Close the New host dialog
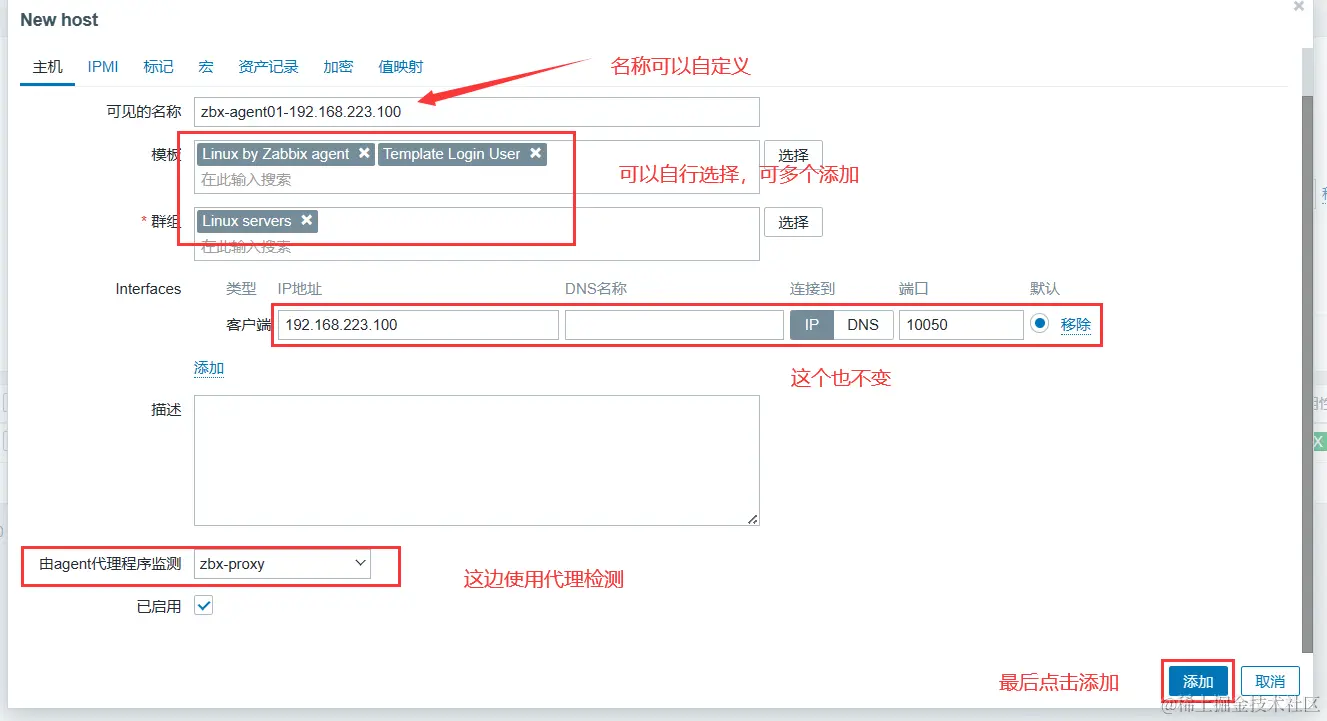1327x721 pixels. 1298,6
